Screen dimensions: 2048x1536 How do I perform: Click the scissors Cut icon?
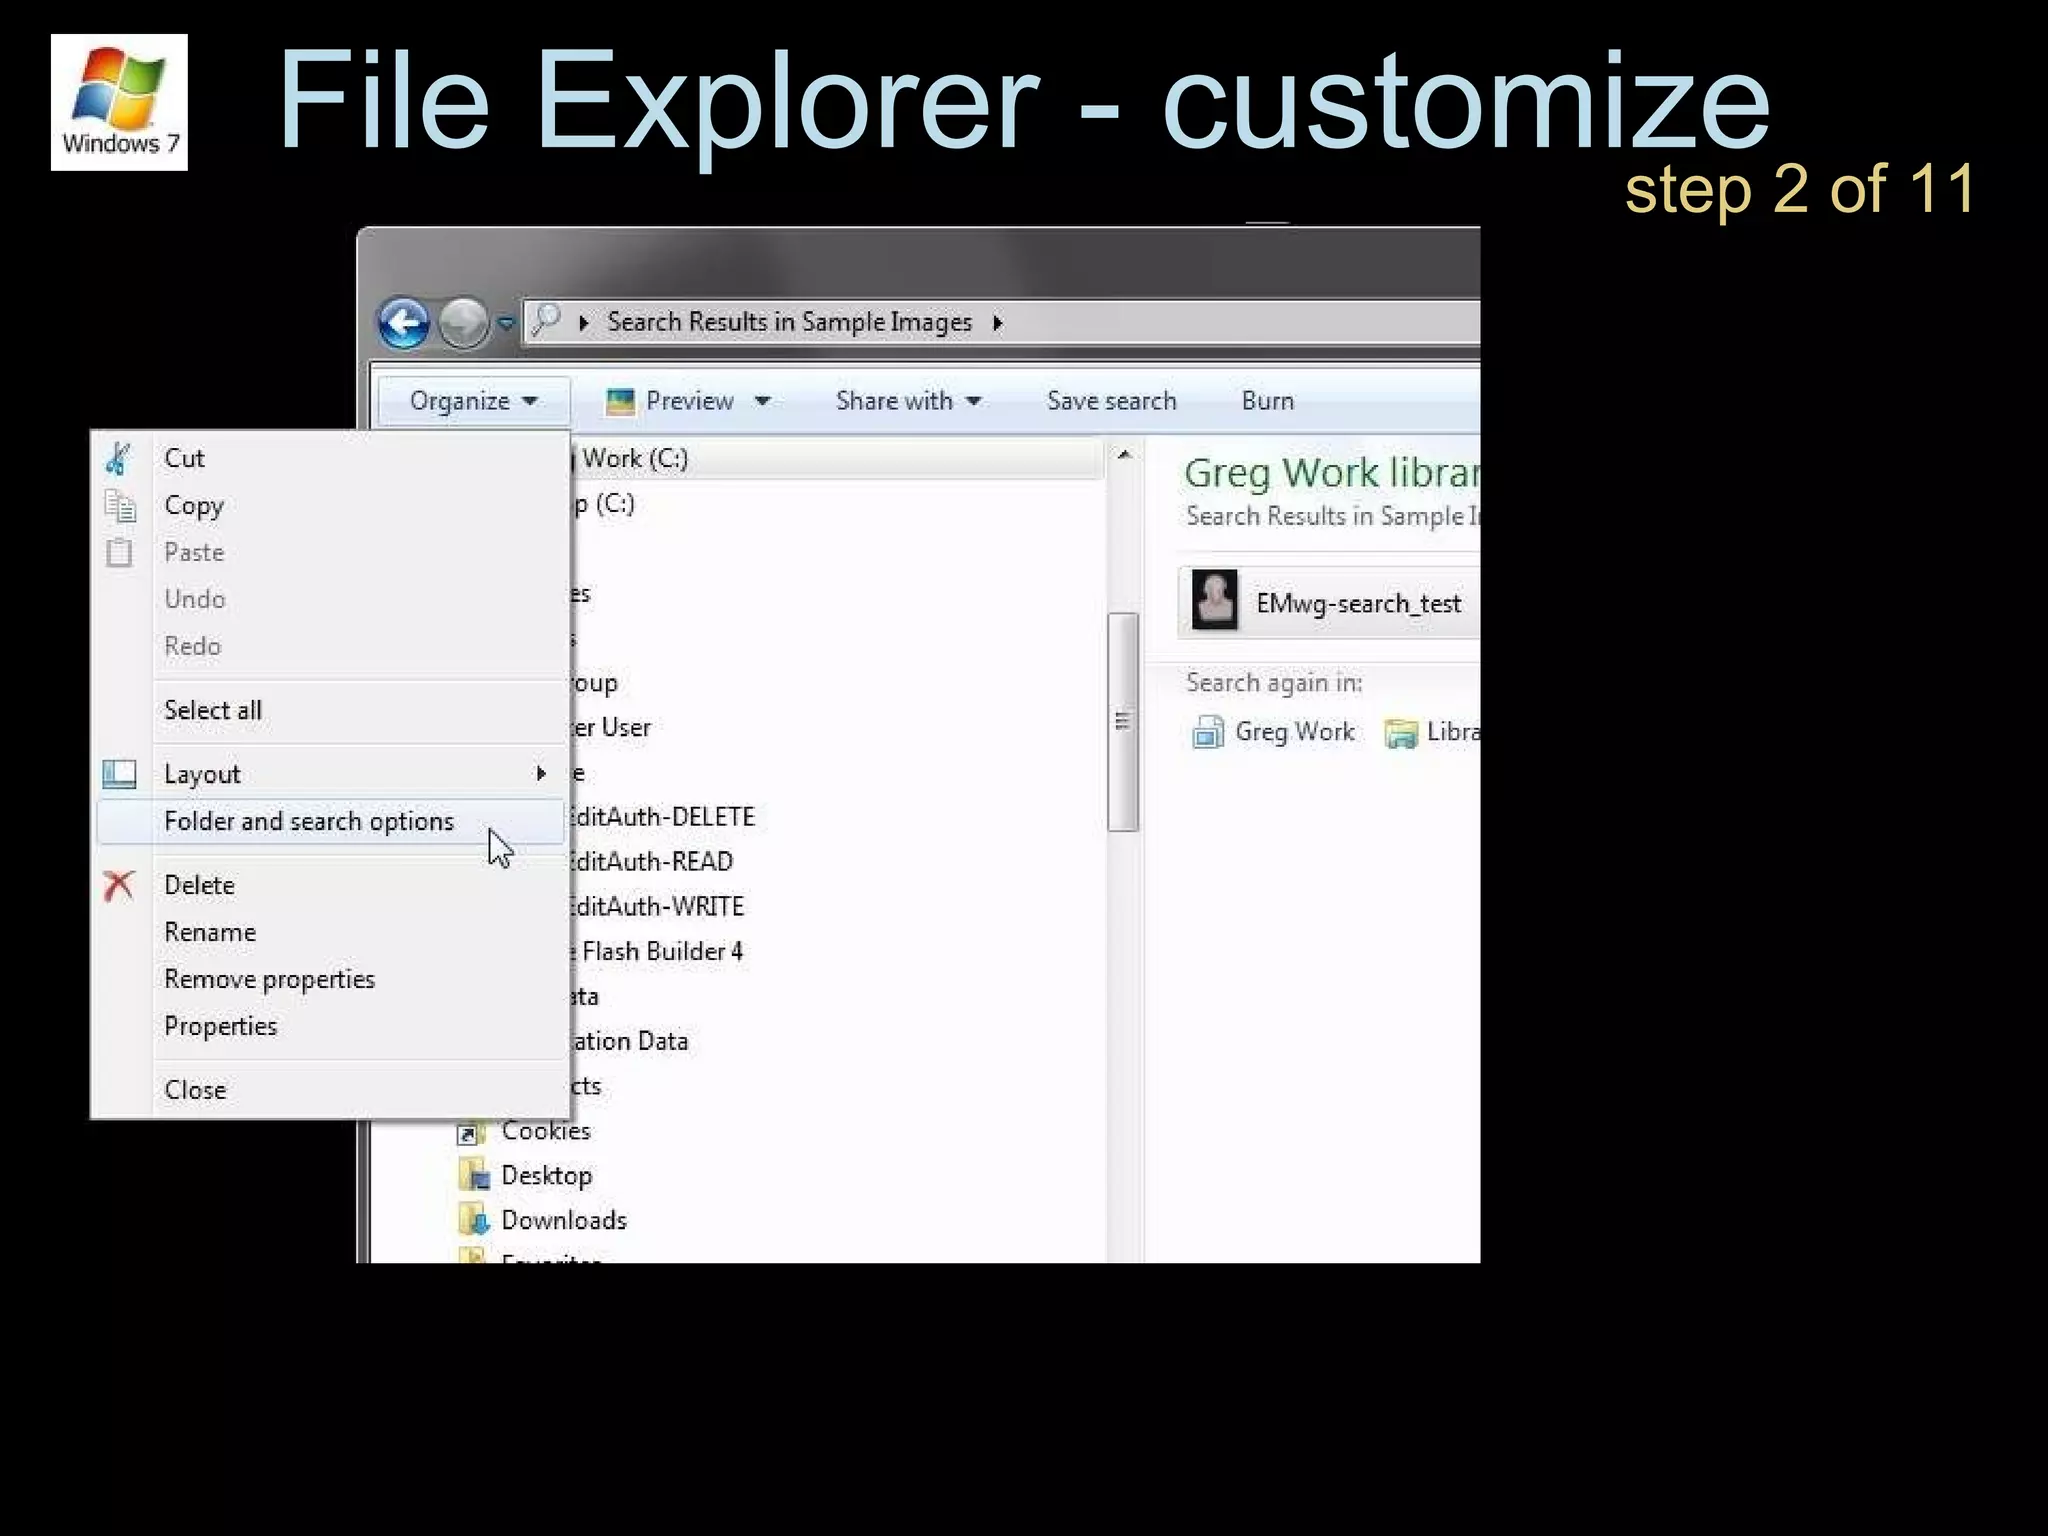click(x=119, y=459)
